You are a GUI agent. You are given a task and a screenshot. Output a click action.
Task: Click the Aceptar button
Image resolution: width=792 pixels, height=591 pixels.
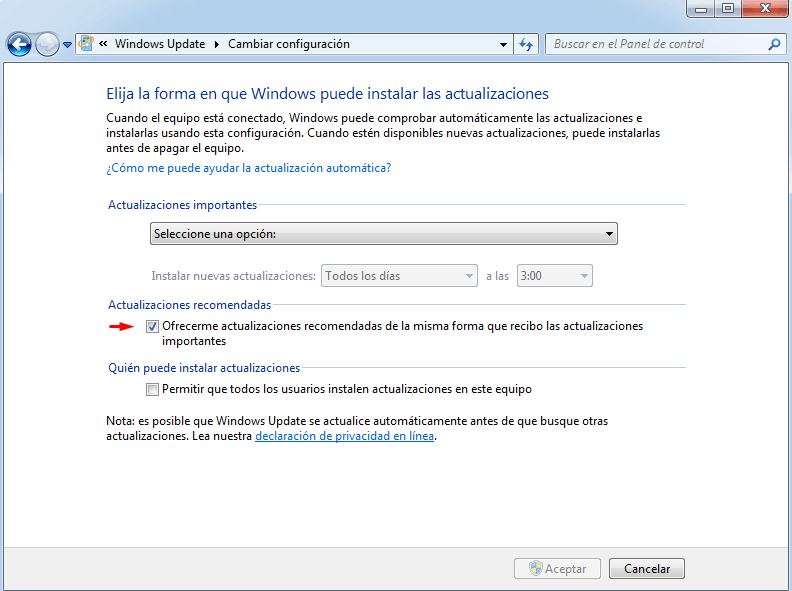click(x=557, y=569)
